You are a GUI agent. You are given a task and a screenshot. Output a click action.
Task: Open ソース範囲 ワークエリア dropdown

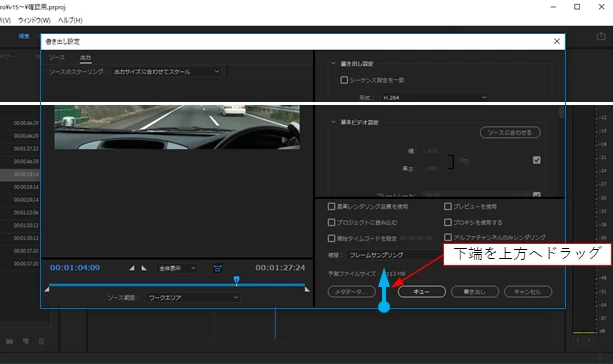click(193, 298)
